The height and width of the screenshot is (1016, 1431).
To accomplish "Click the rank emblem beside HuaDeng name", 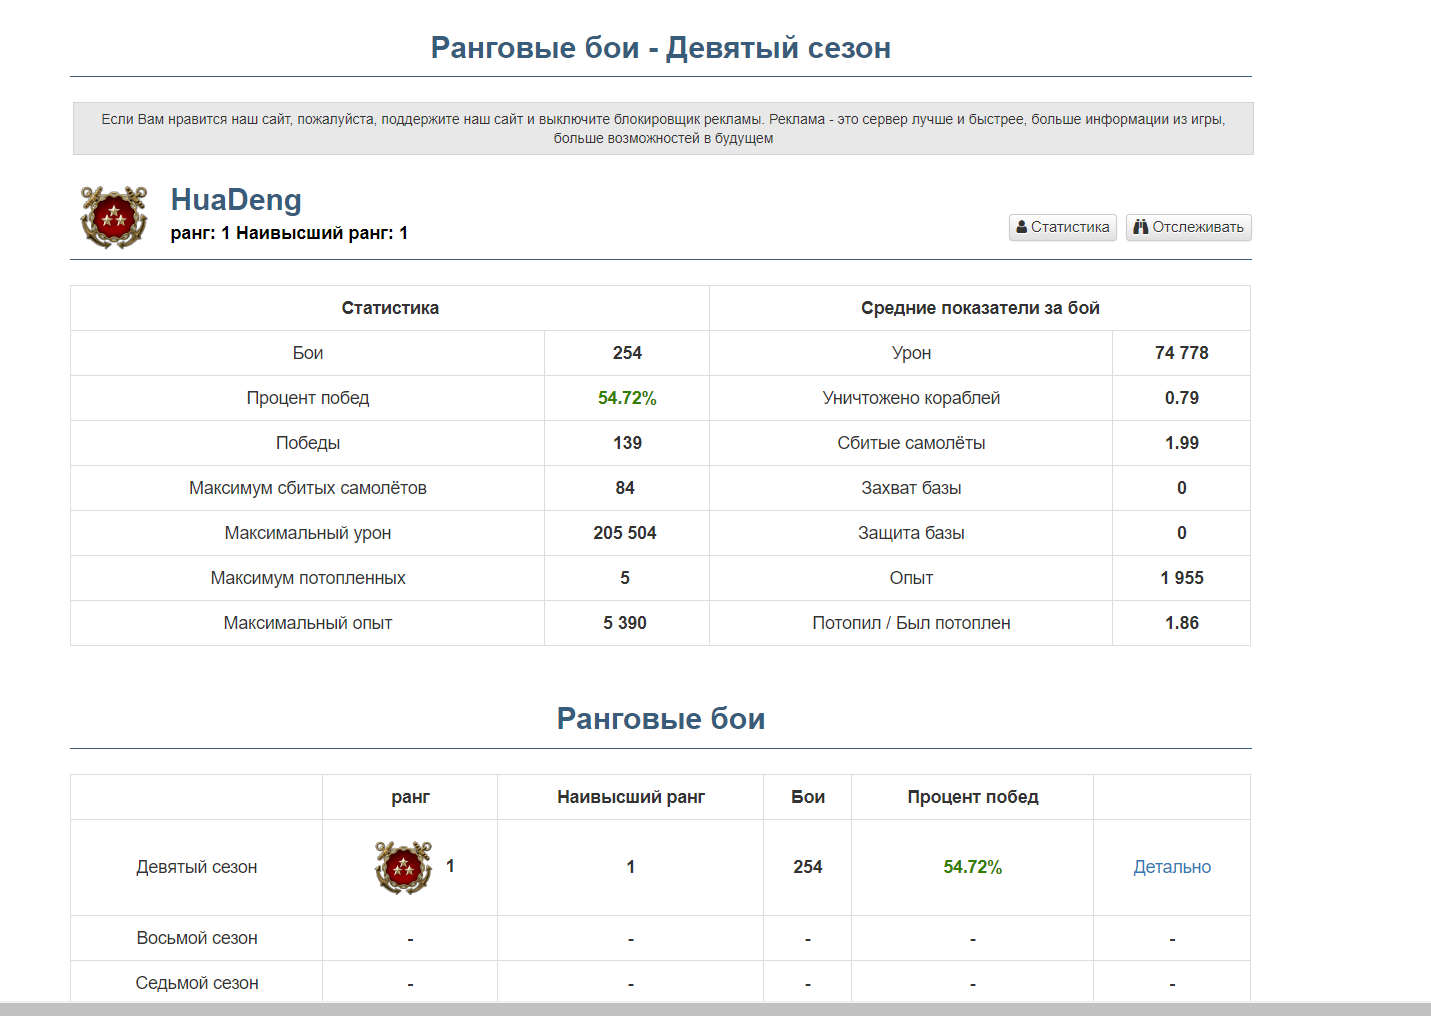I will 114,216.
